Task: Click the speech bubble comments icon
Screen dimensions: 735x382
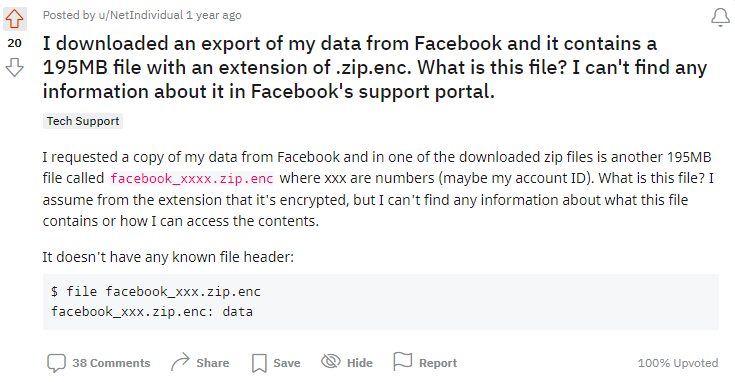Action: pyautogui.click(x=56, y=363)
